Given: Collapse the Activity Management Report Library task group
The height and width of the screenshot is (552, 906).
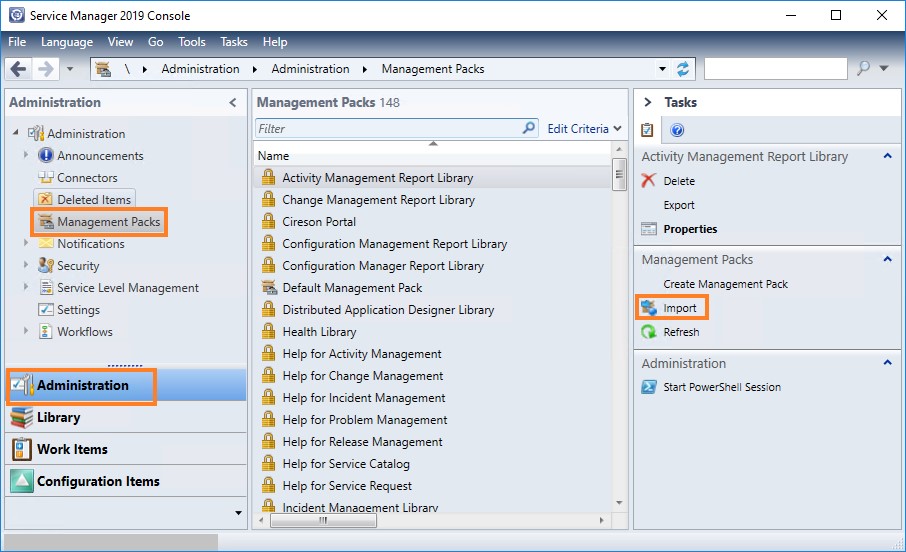Looking at the screenshot, I should (888, 156).
